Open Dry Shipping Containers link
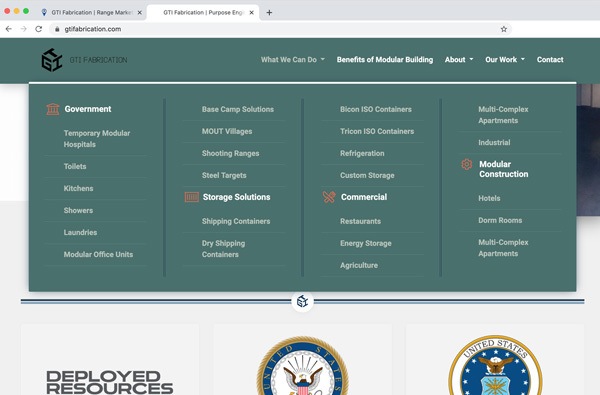Image resolution: width=600 pixels, height=395 pixels. point(223,249)
